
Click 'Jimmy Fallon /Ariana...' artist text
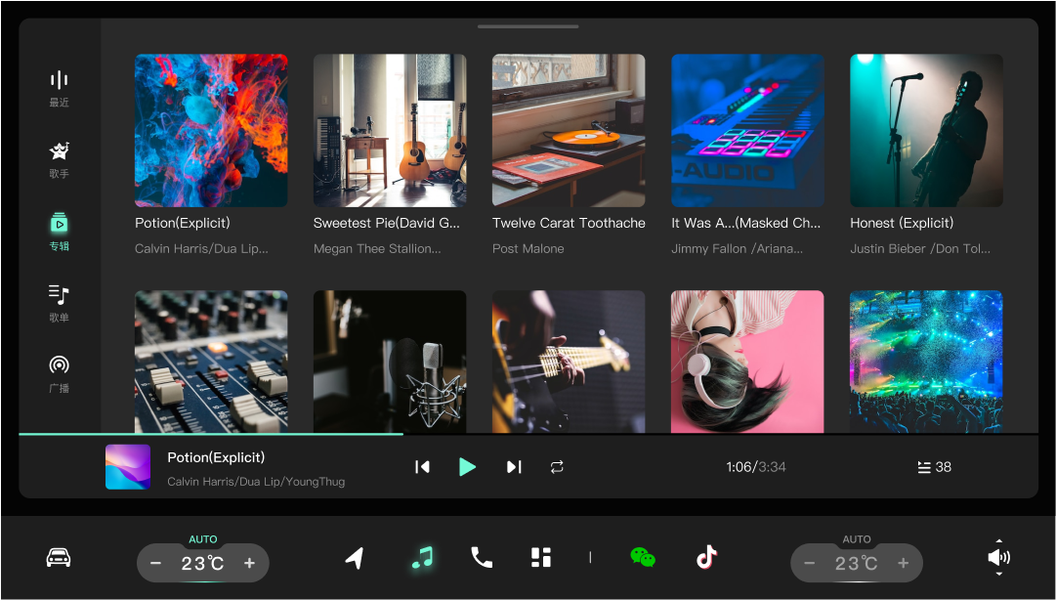pyautogui.click(x=737, y=248)
